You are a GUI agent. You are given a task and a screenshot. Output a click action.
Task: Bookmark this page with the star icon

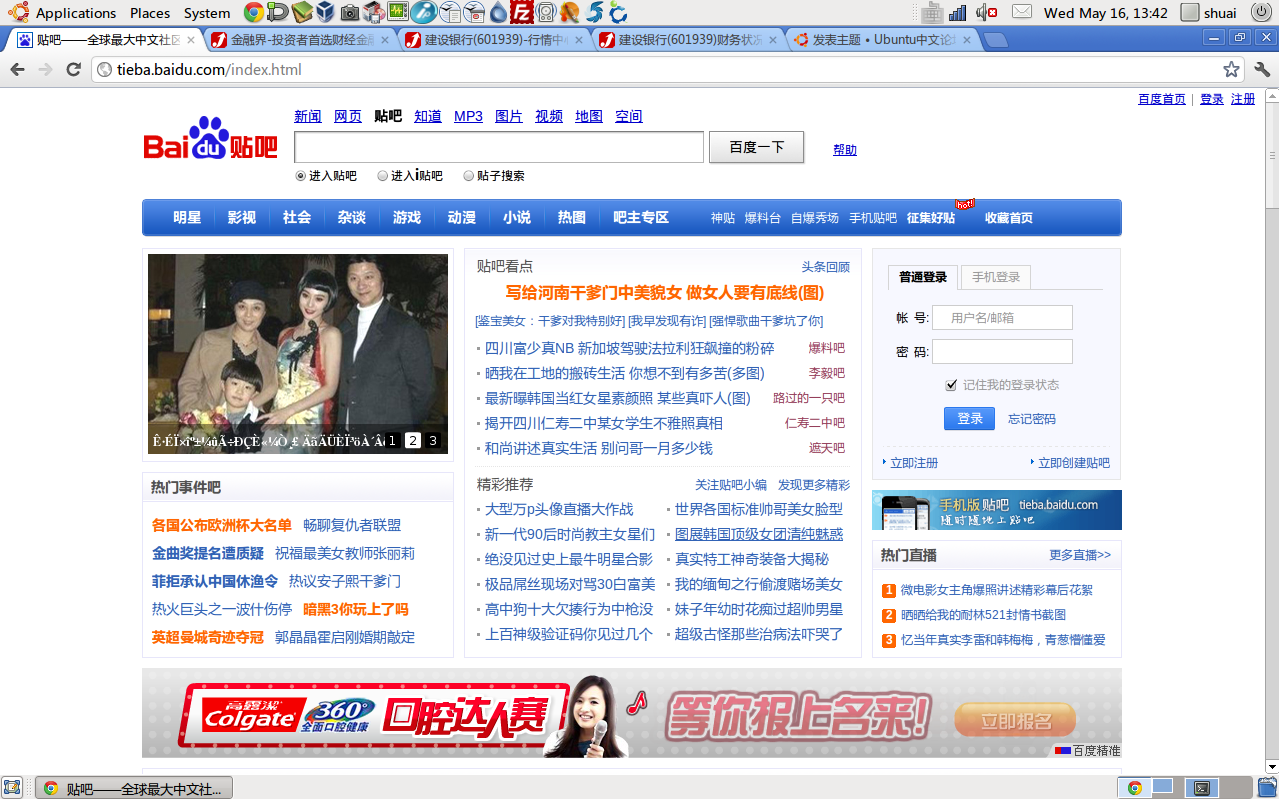coord(1231,69)
